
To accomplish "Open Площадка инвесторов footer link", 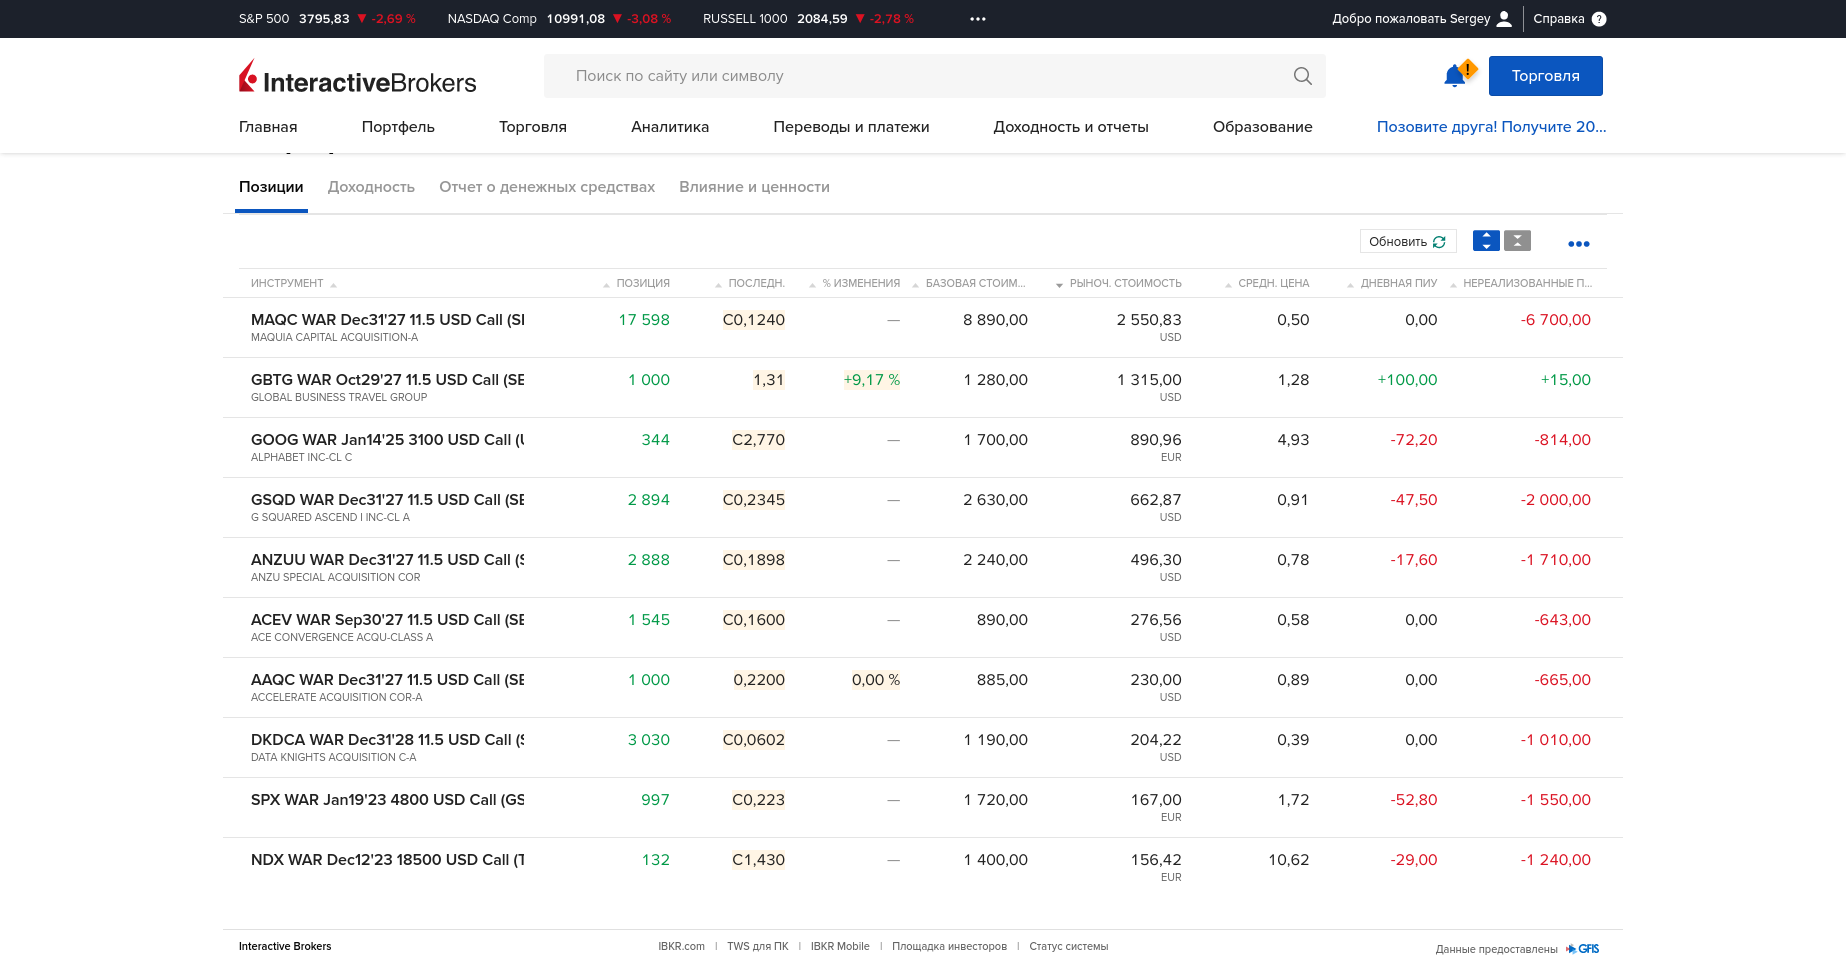I will coord(949,947).
